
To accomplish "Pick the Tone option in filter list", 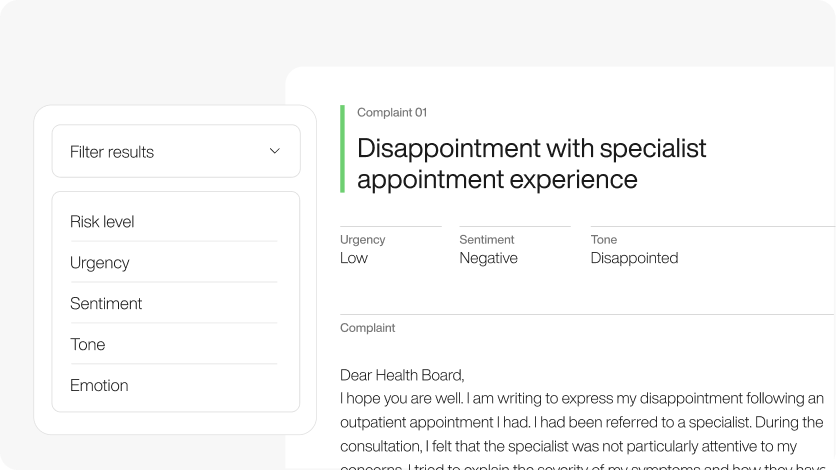I will coord(88,345).
